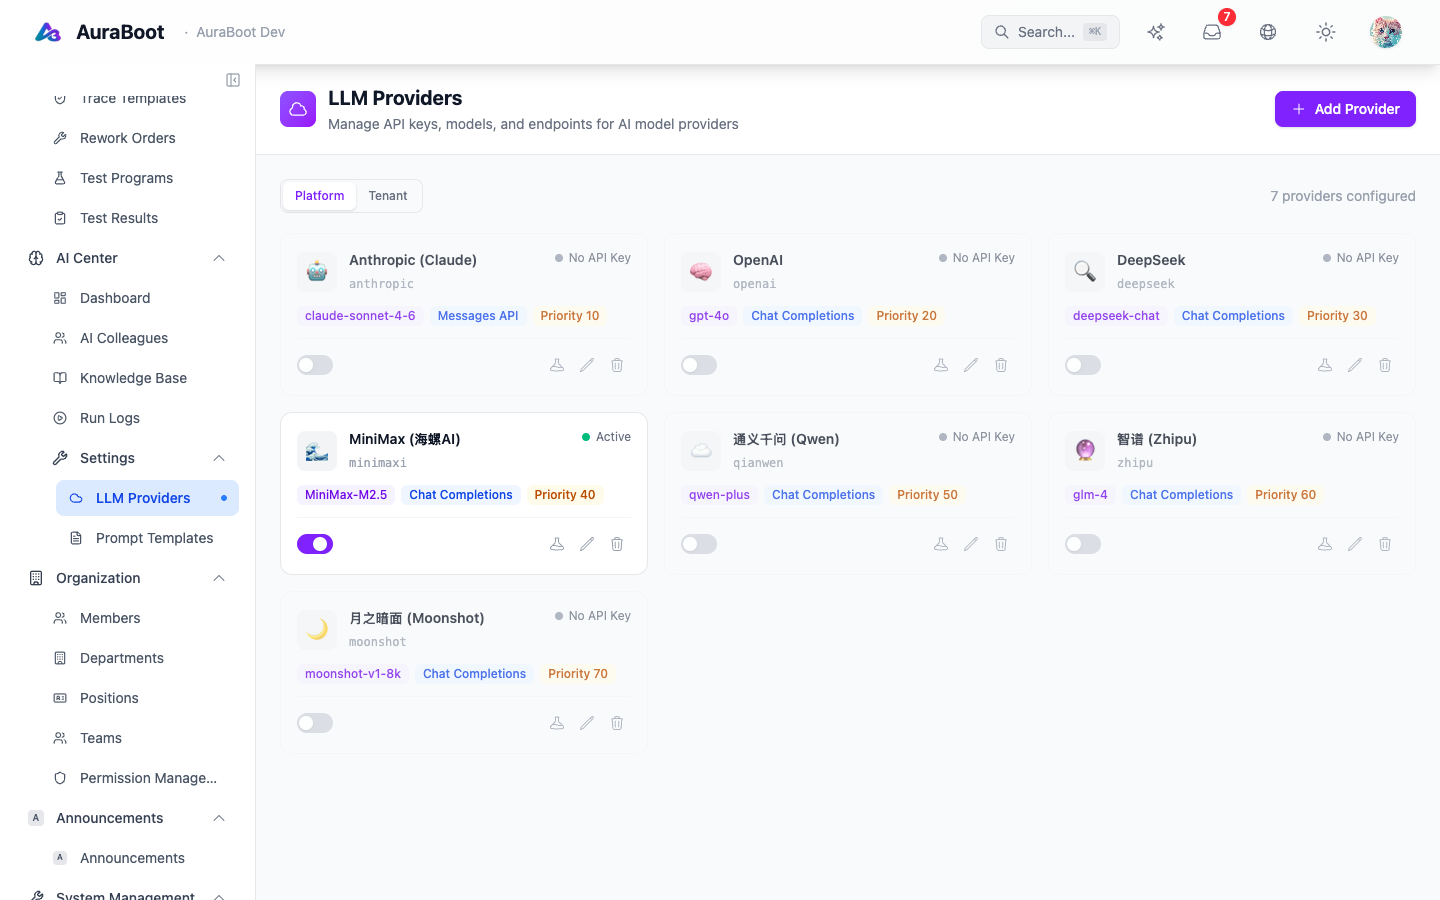The image size is (1440, 900).
Task: Edit the MiniMax provider
Action: tap(587, 544)
